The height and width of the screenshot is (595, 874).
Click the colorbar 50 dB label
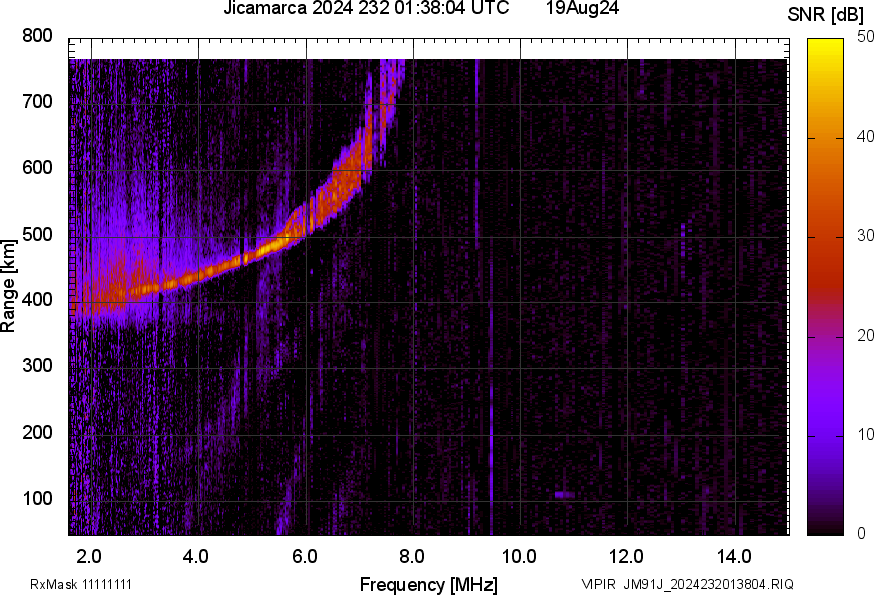pyautogui.click(x=865, y=36)
